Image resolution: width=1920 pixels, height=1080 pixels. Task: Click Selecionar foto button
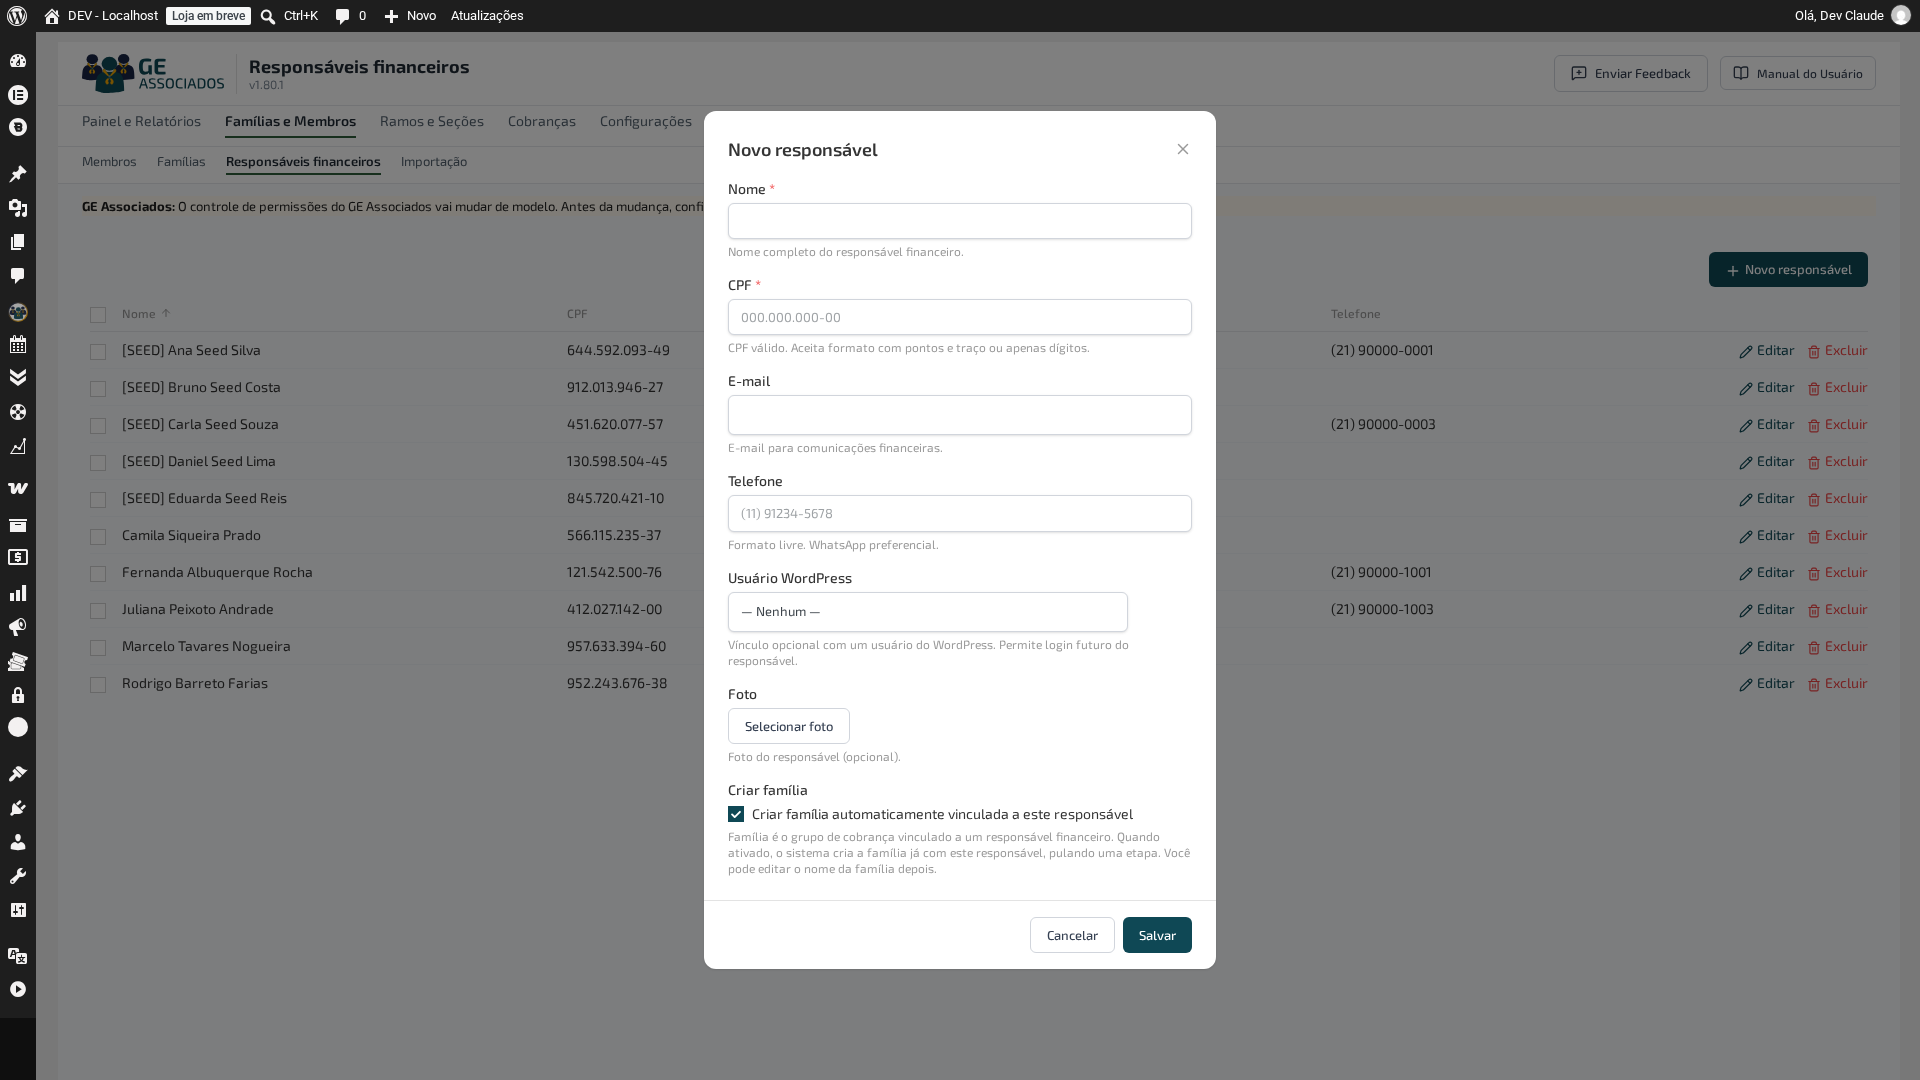click(789, 726)
